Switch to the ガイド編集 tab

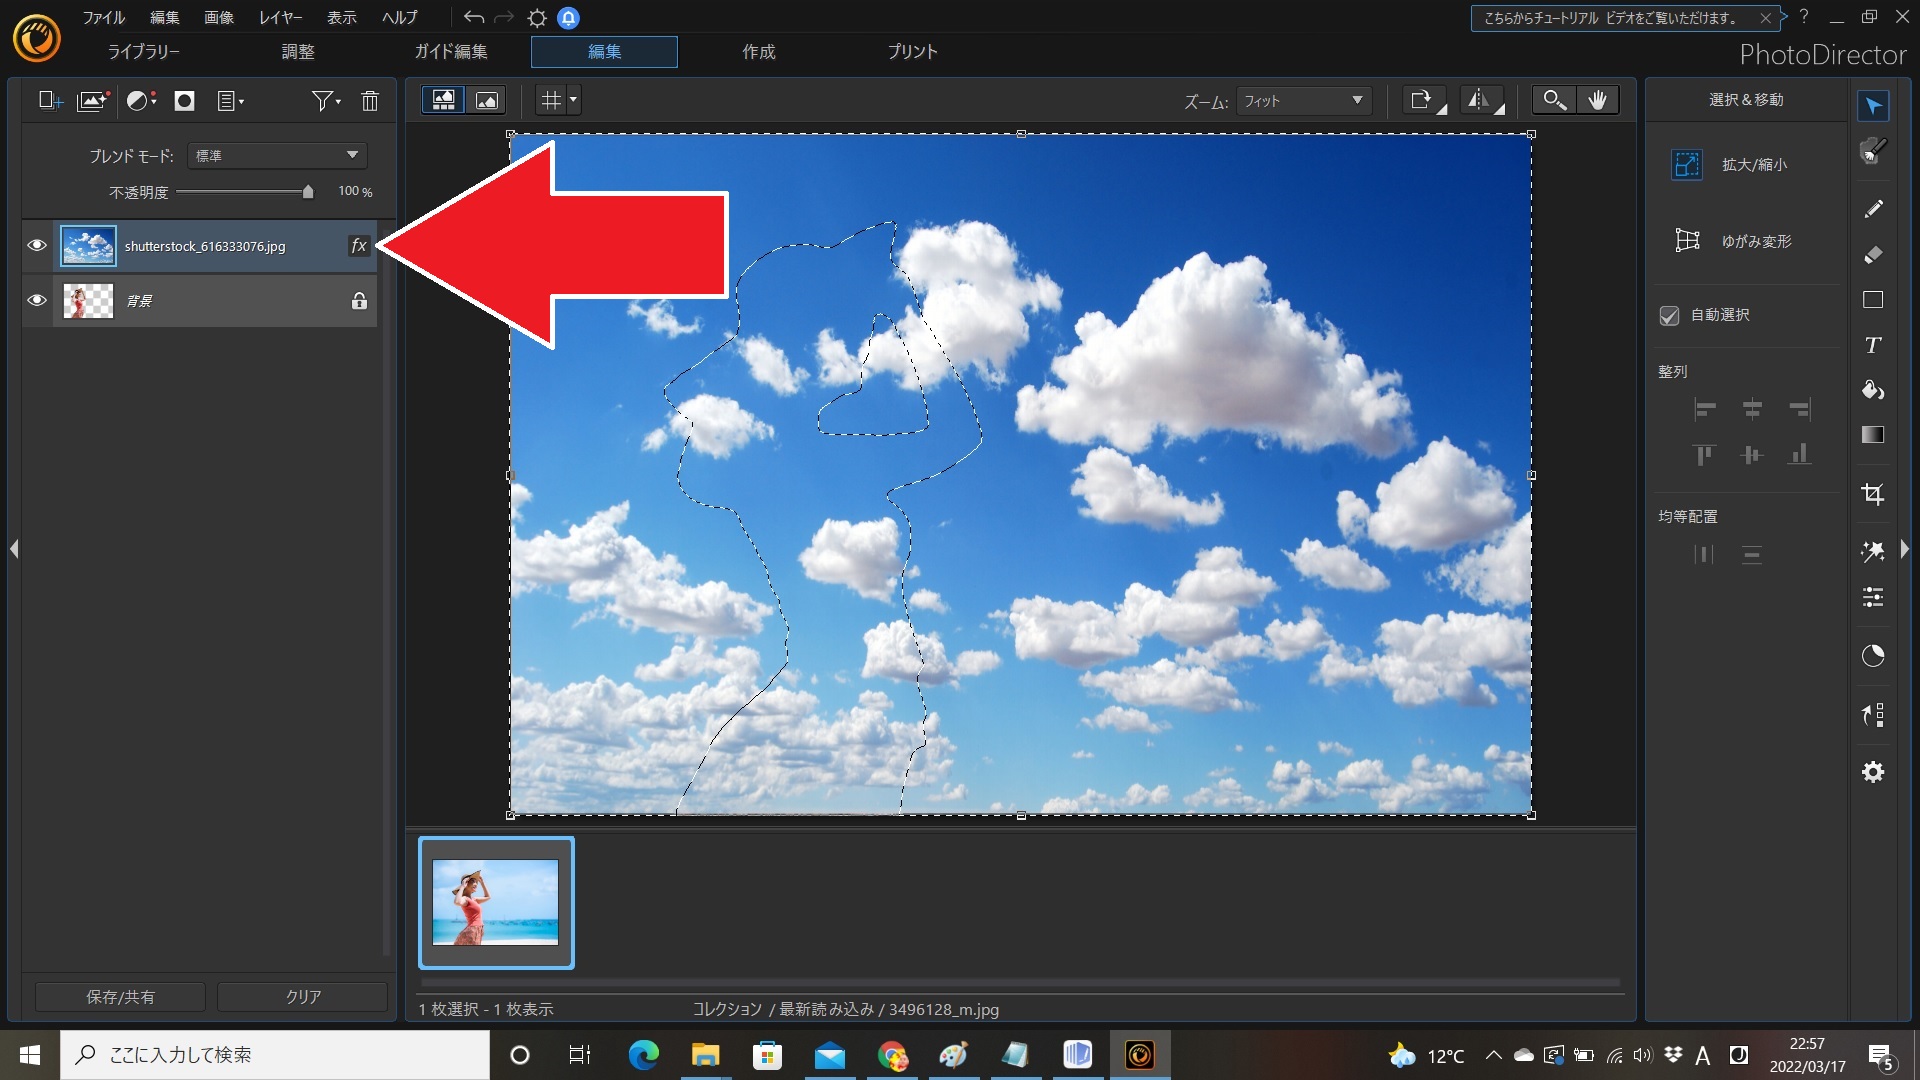pos(451,52)
